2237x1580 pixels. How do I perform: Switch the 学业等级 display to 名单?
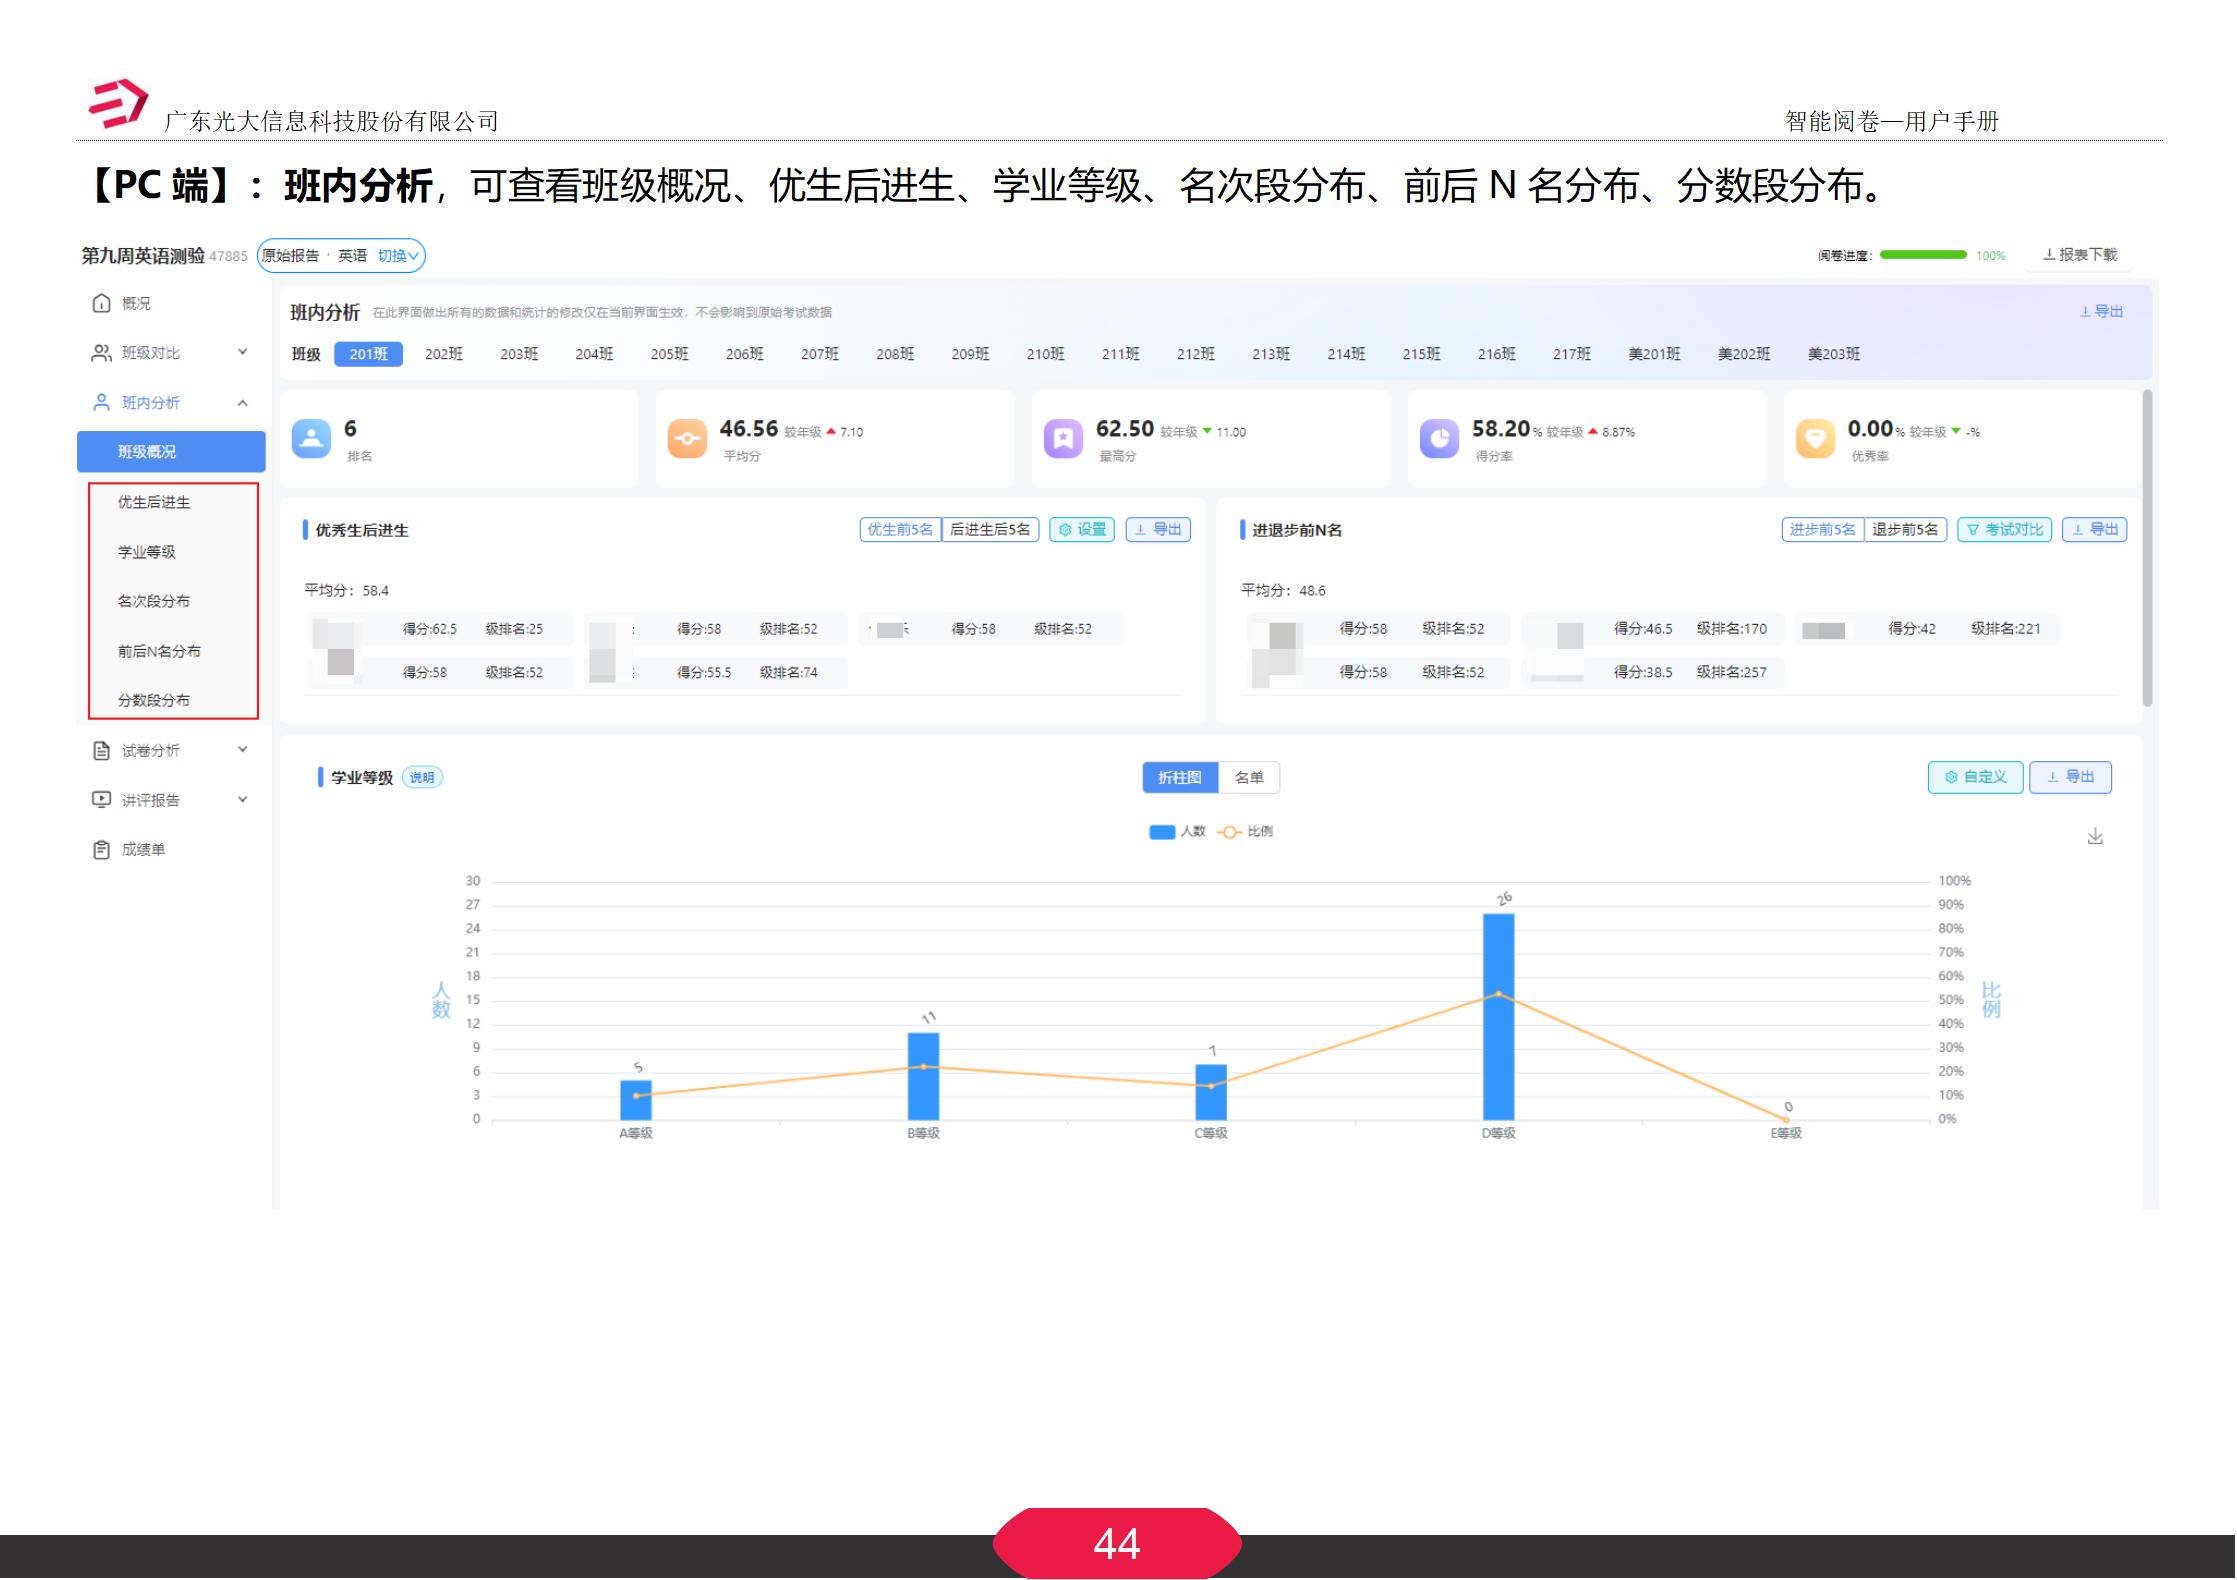[1250, 777]
